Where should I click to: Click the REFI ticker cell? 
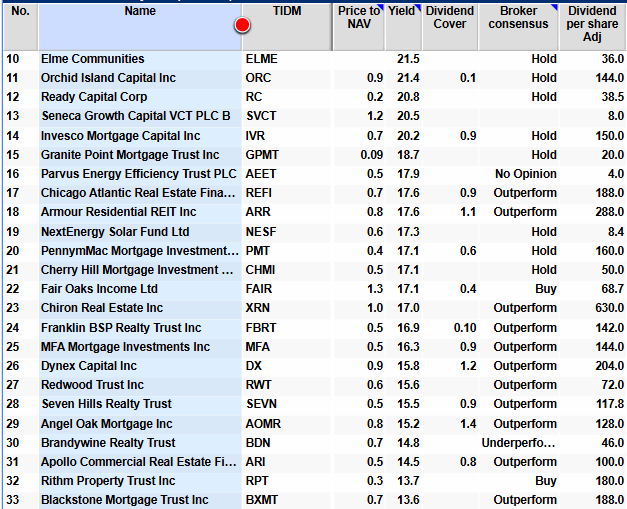coord(258,193)
